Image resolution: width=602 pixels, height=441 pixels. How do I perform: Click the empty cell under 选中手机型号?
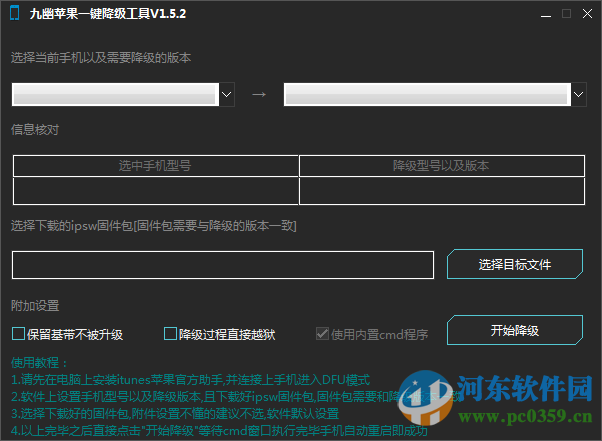pos(155,191)
